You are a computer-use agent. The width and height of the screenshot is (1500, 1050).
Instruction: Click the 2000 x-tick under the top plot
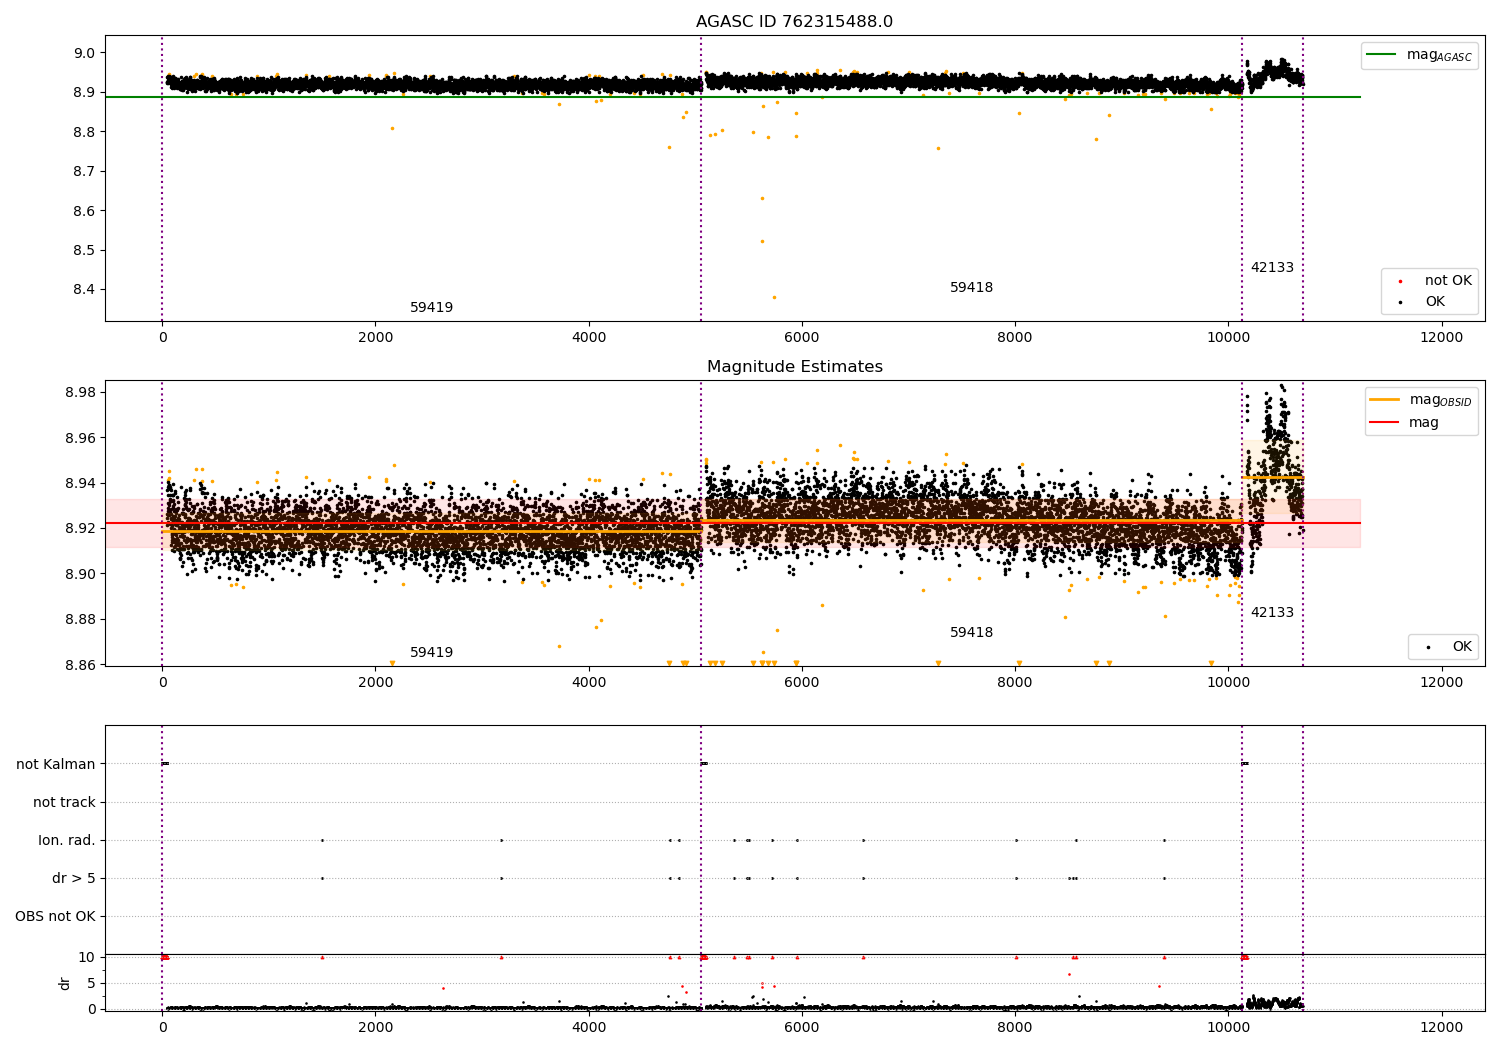375,338
